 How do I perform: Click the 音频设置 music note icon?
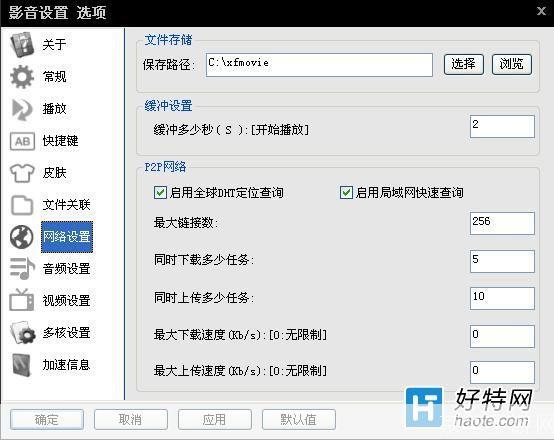tap(22, 269)
